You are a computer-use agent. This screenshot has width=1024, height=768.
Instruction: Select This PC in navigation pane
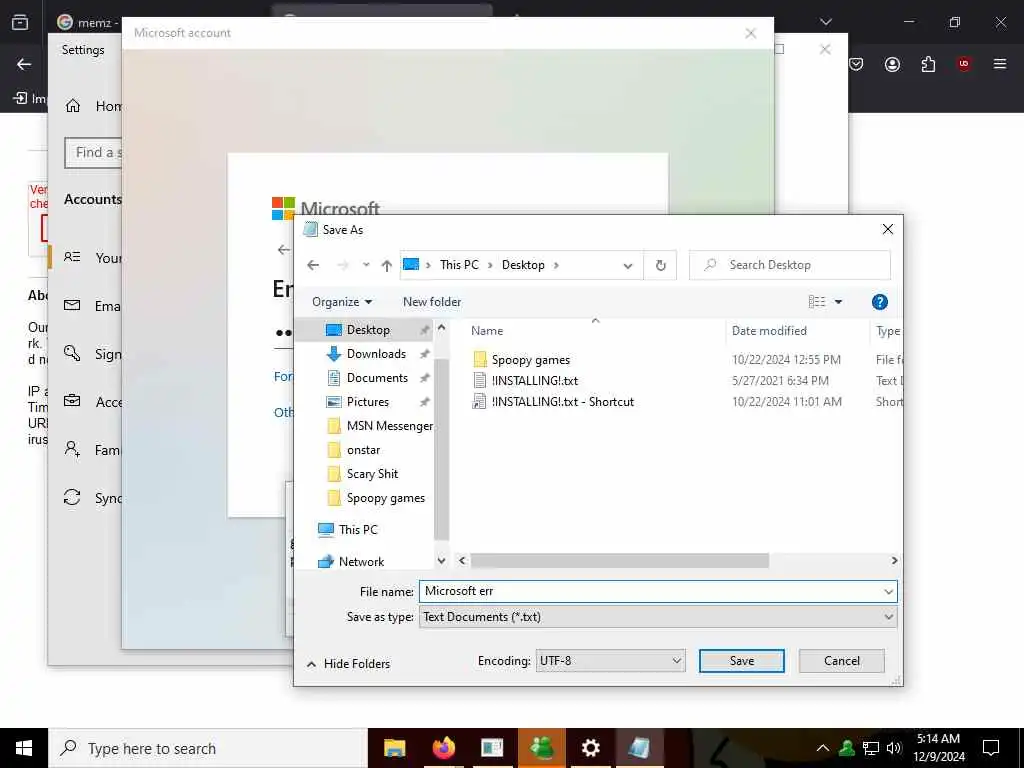358,530
